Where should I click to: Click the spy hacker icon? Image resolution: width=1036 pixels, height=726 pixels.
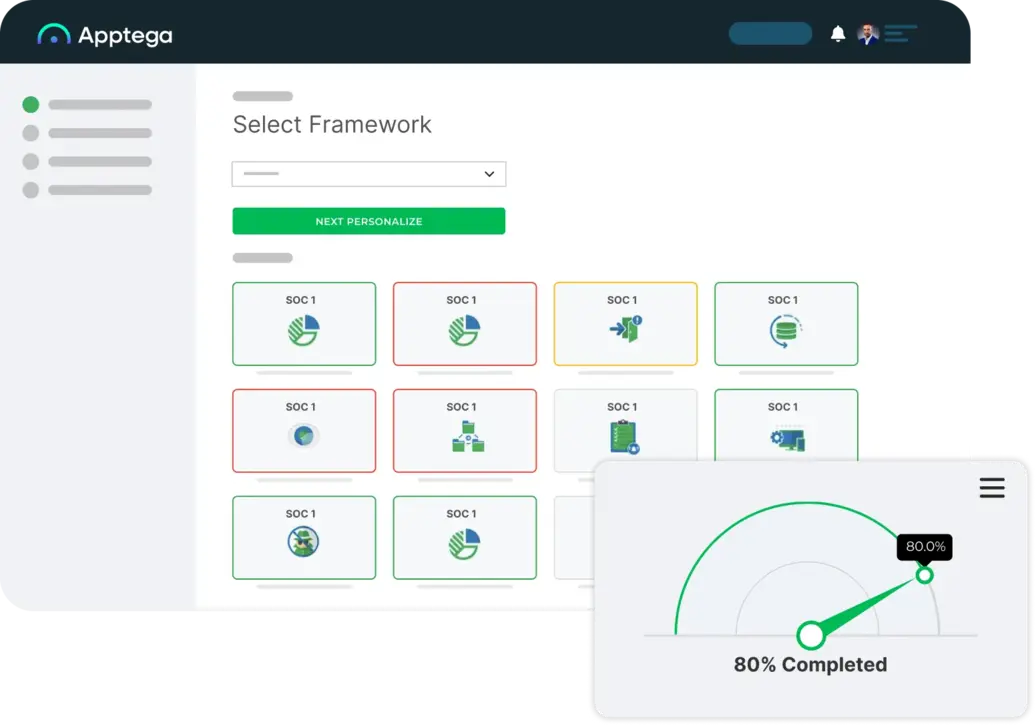click(303, 542)
